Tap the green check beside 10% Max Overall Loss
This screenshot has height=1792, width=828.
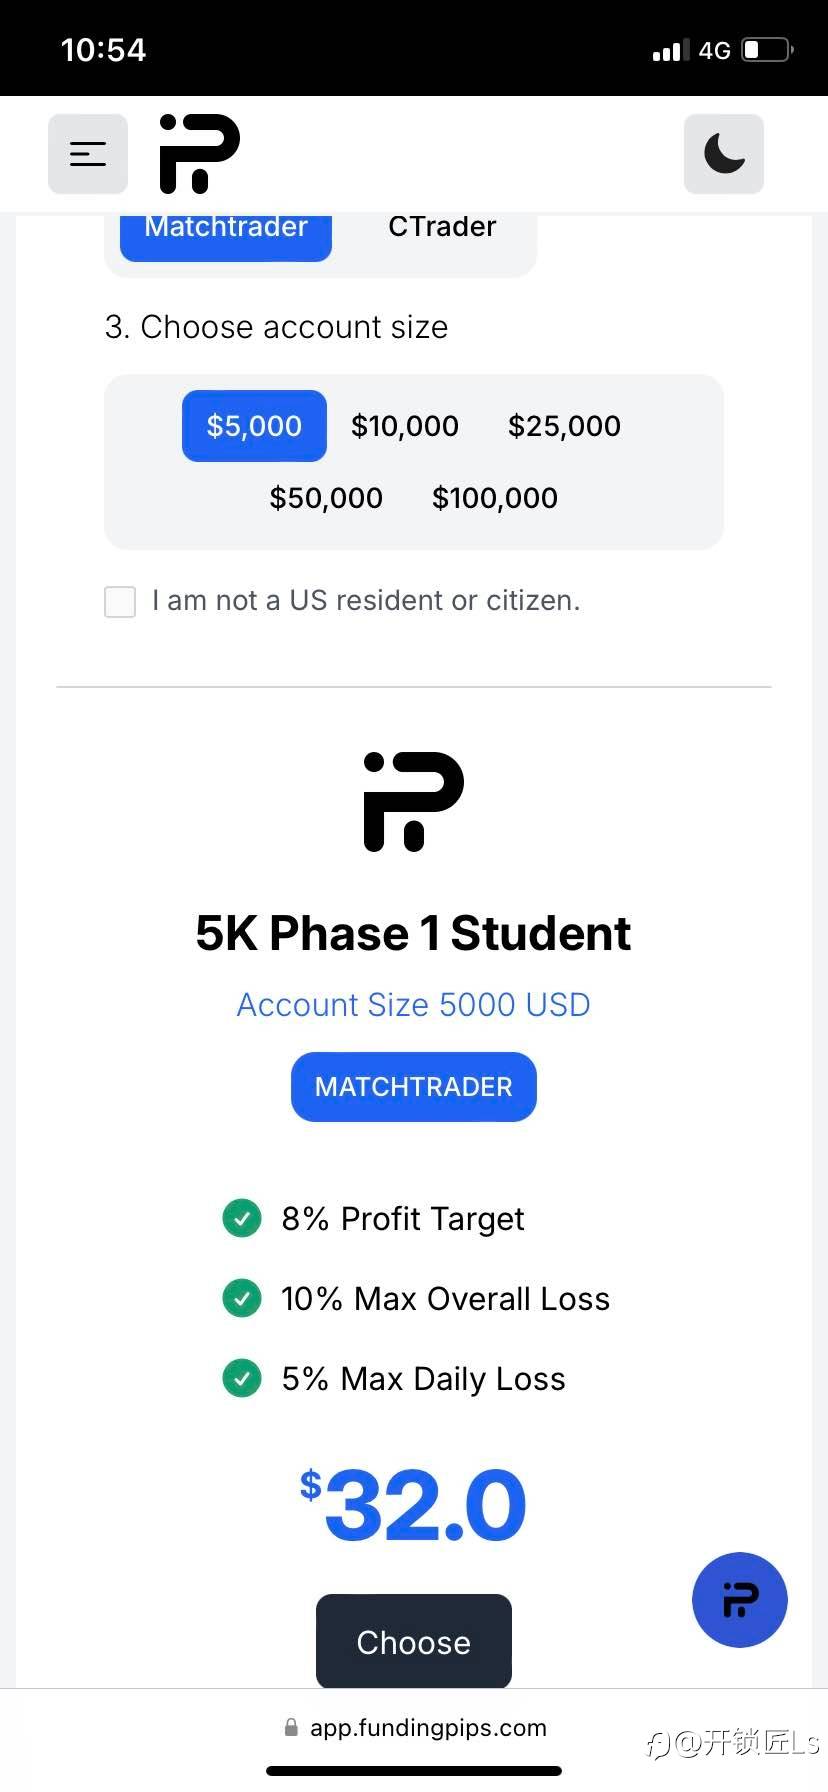click(242, 1298)
